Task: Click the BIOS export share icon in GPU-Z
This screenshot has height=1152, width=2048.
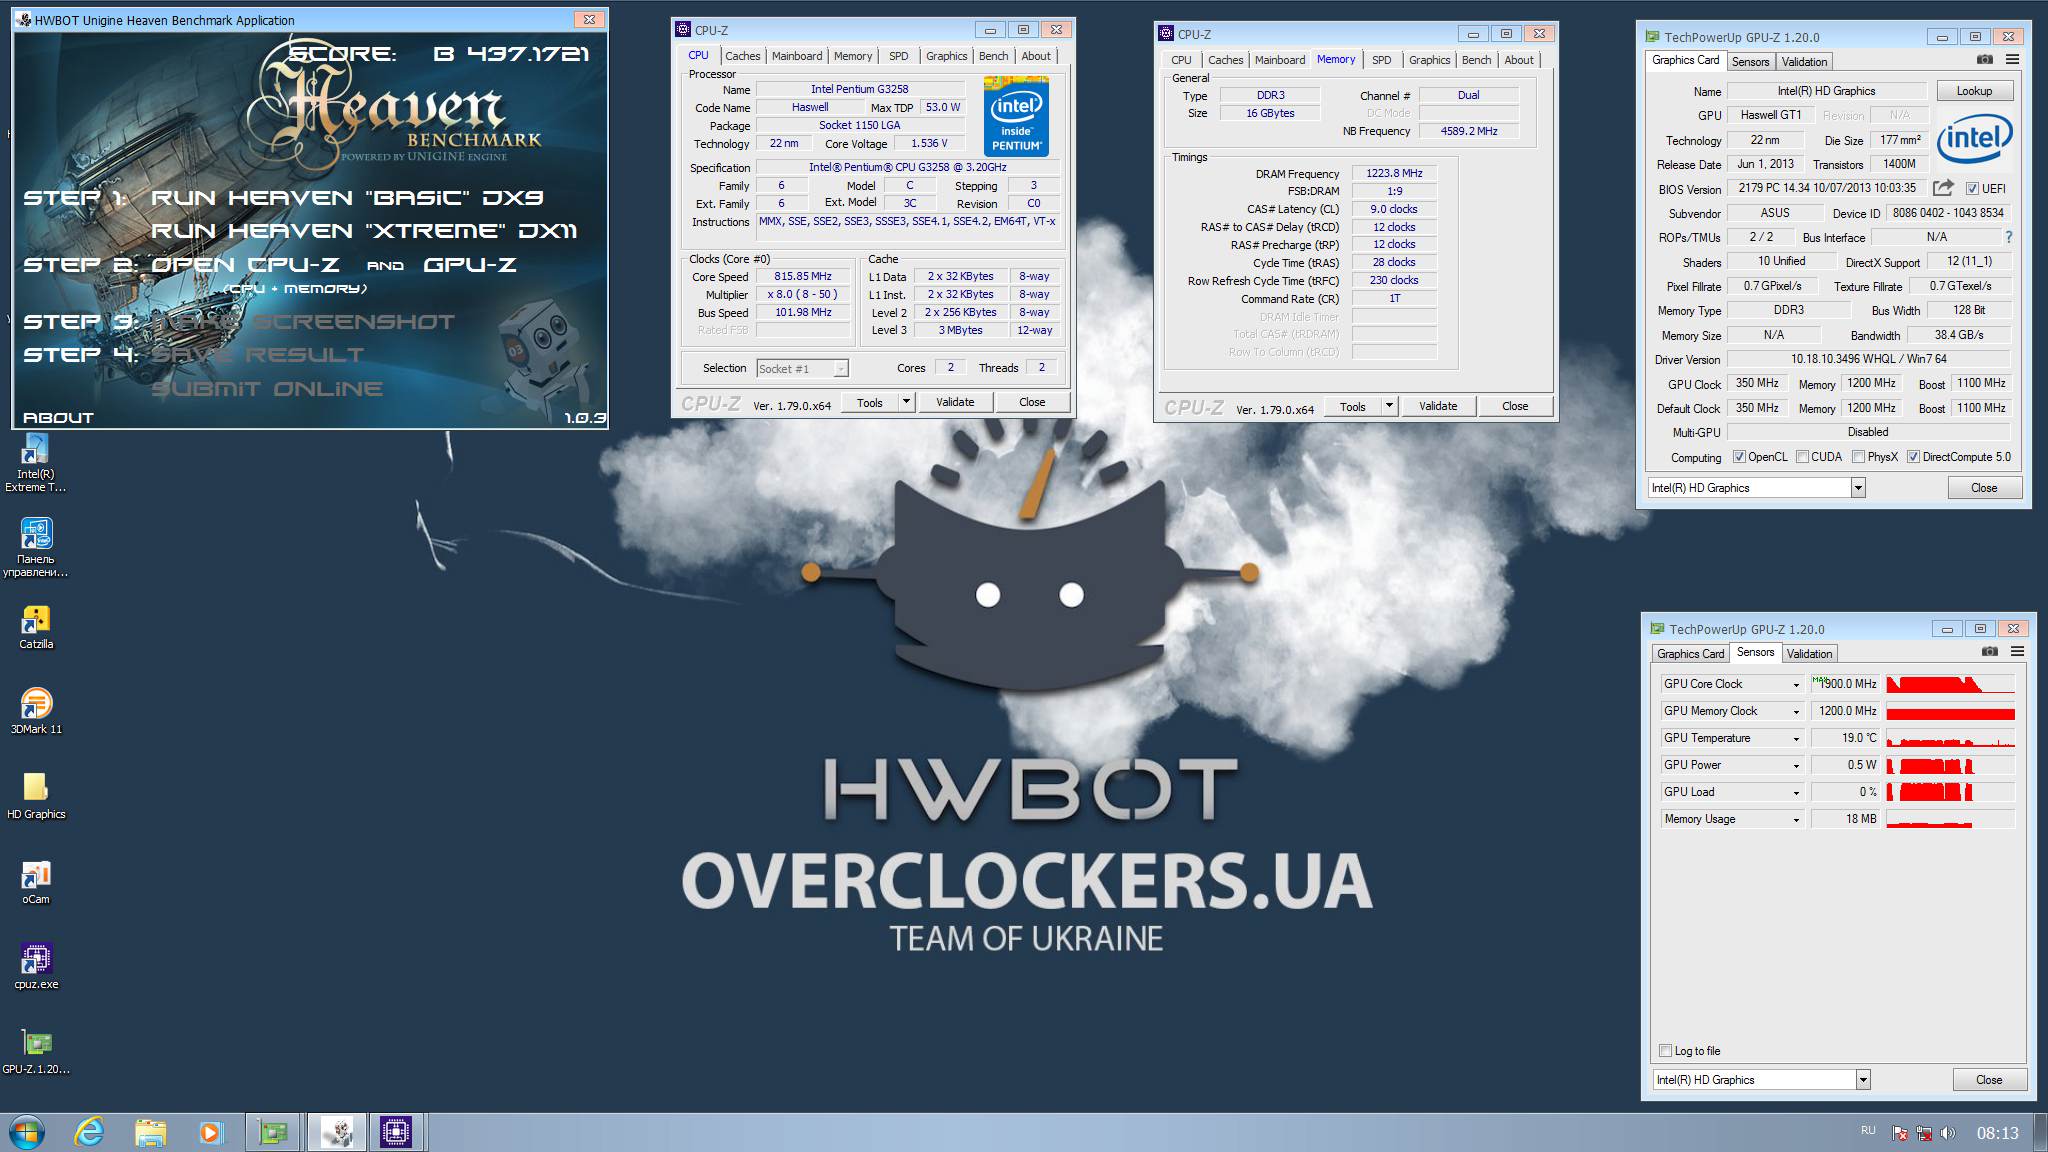Action: click(1942, 188)
